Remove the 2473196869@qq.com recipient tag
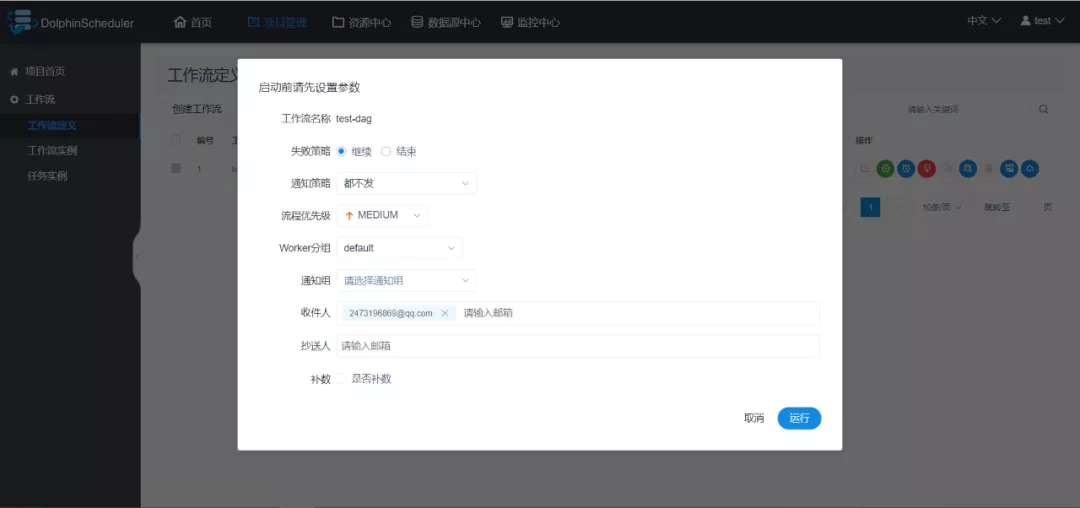This screenshot has height=508, width=1080. [x=445, y=313]
